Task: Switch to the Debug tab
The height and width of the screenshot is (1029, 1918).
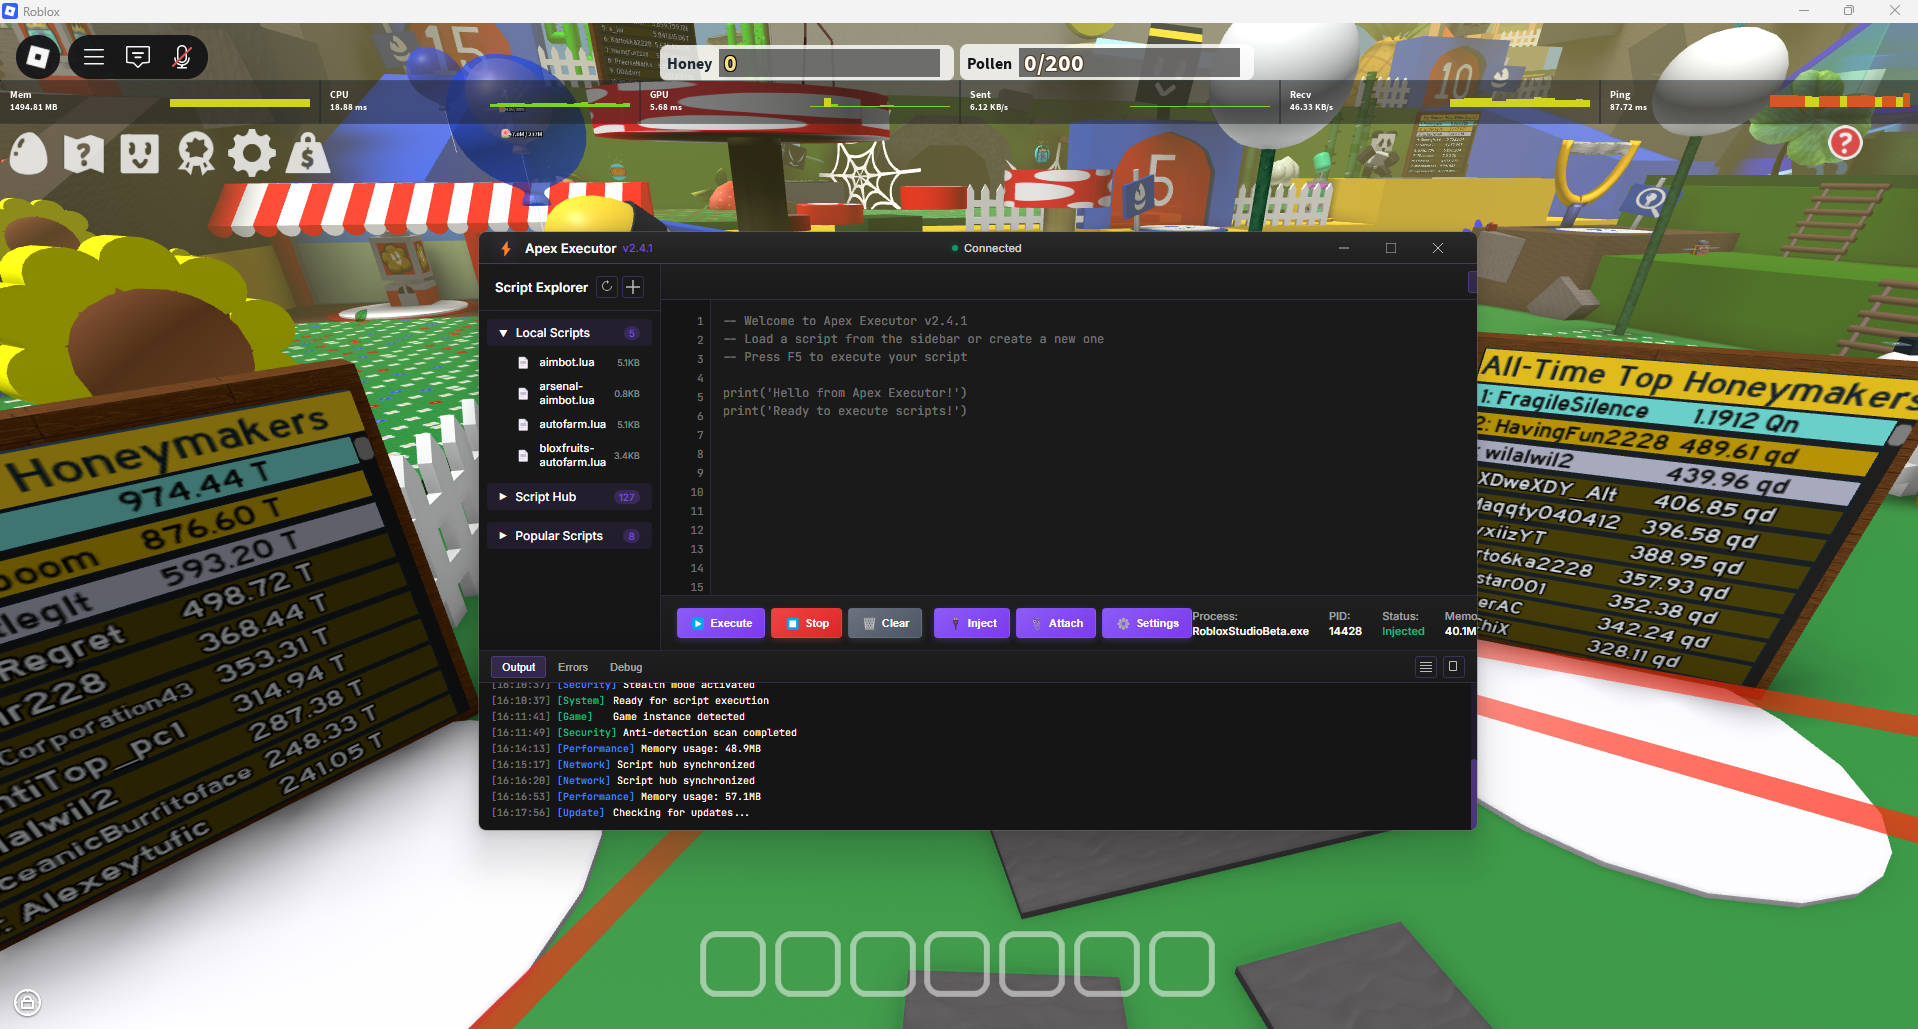Action: 625,667
